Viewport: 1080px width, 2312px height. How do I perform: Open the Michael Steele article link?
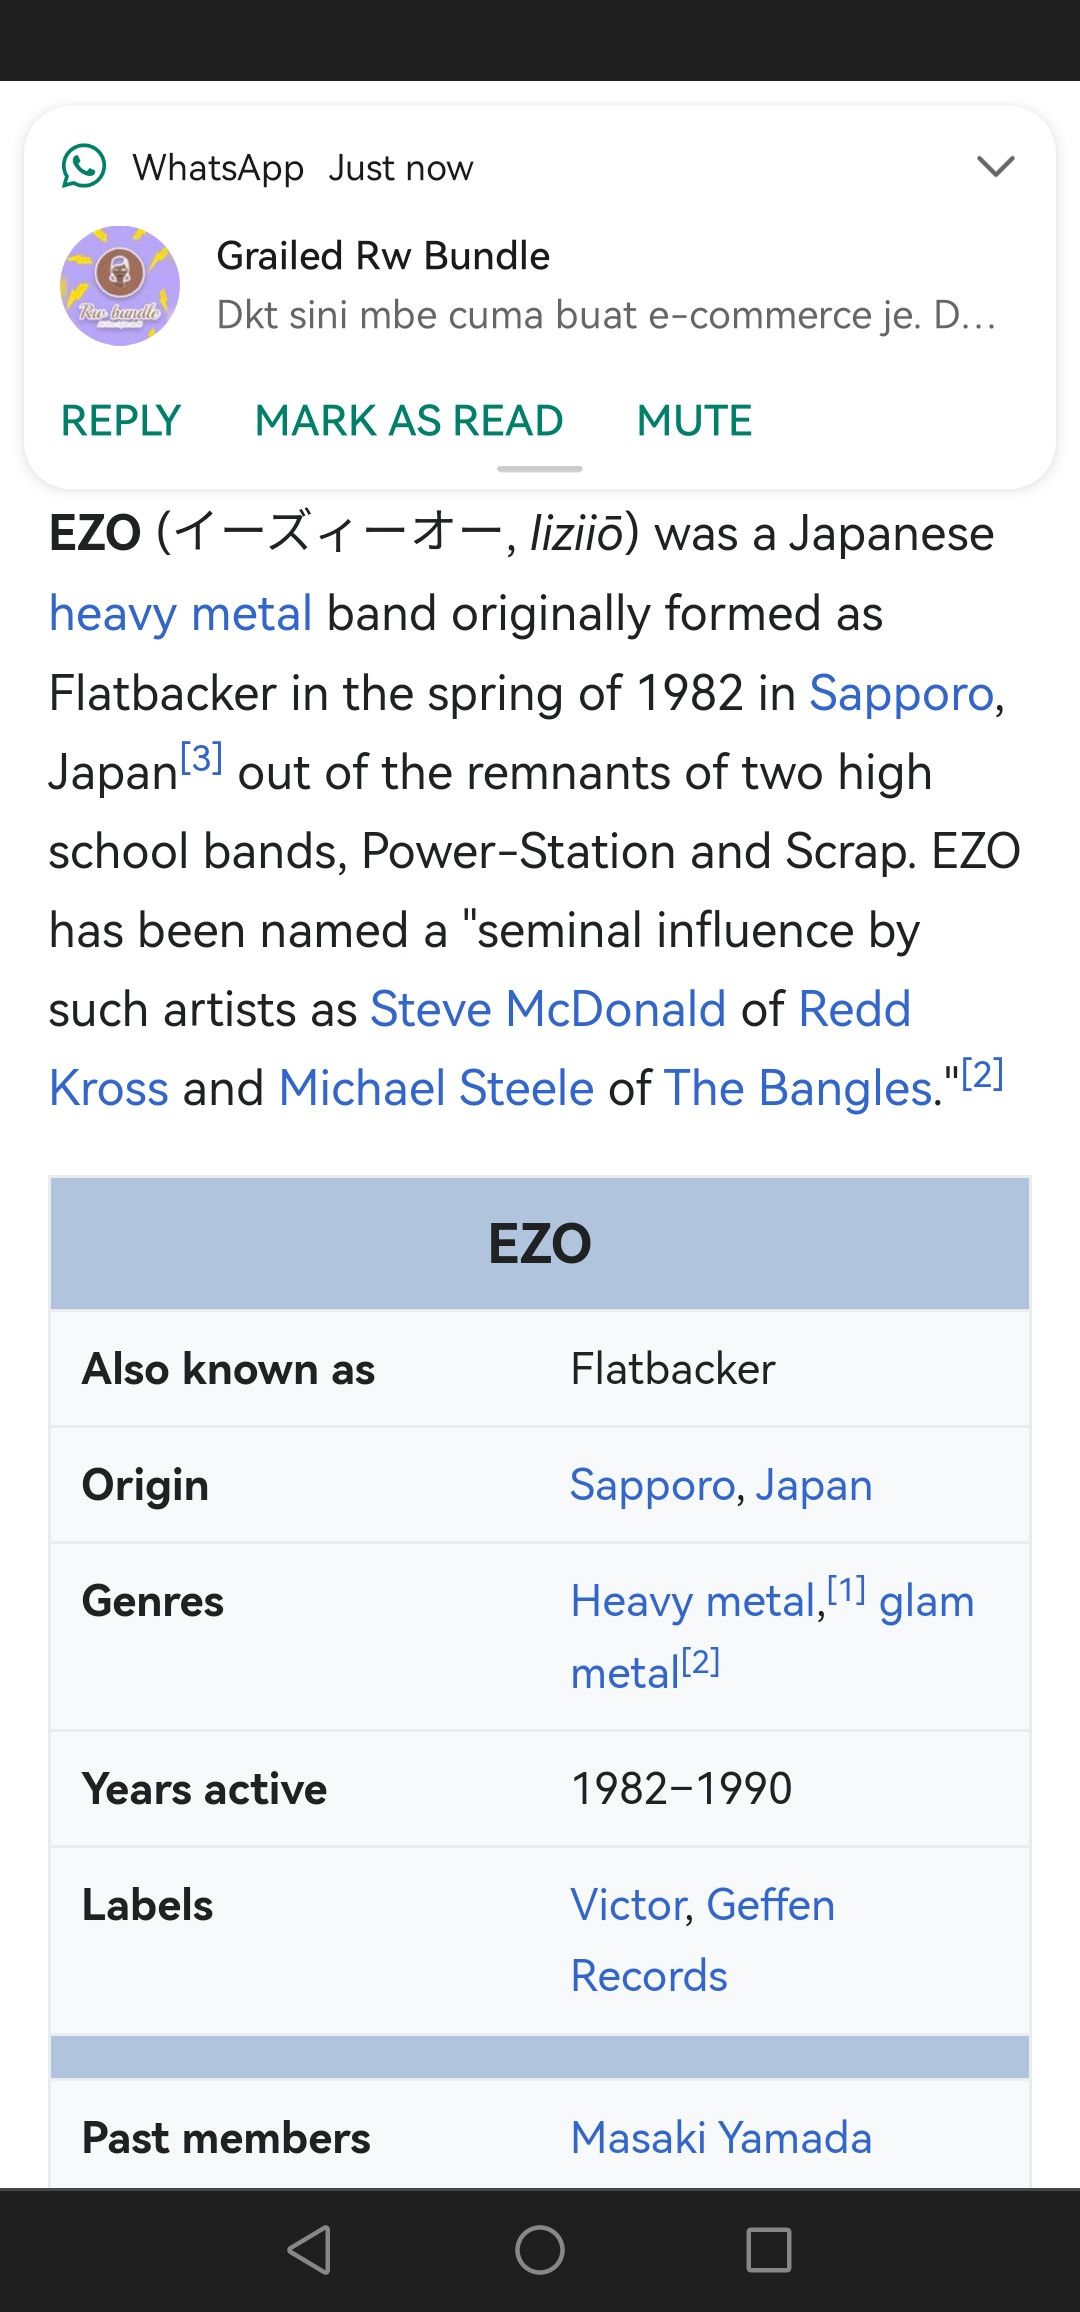[x=437, y=1088]
